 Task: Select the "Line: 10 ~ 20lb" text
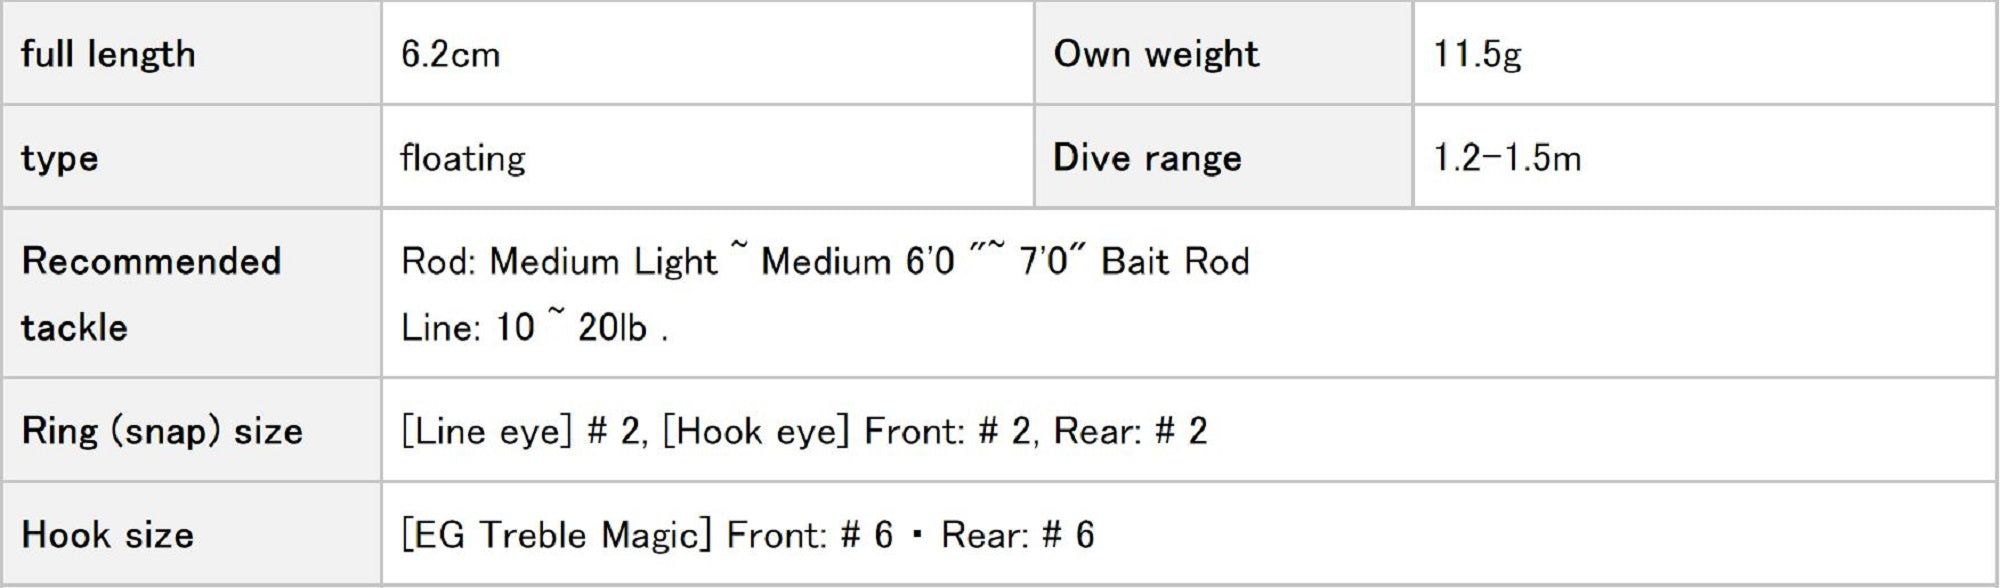tap(524, 328)
